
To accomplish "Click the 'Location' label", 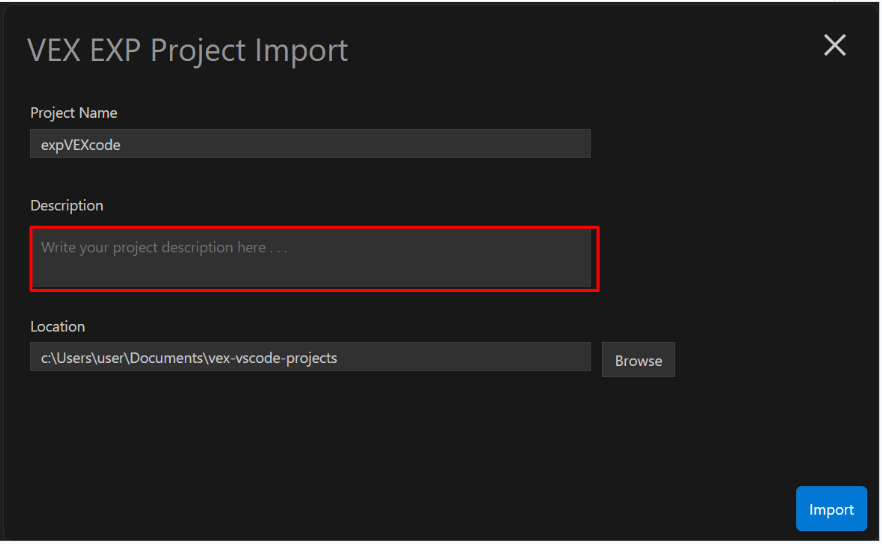I will pyautogui.click(x=57, y=326).
